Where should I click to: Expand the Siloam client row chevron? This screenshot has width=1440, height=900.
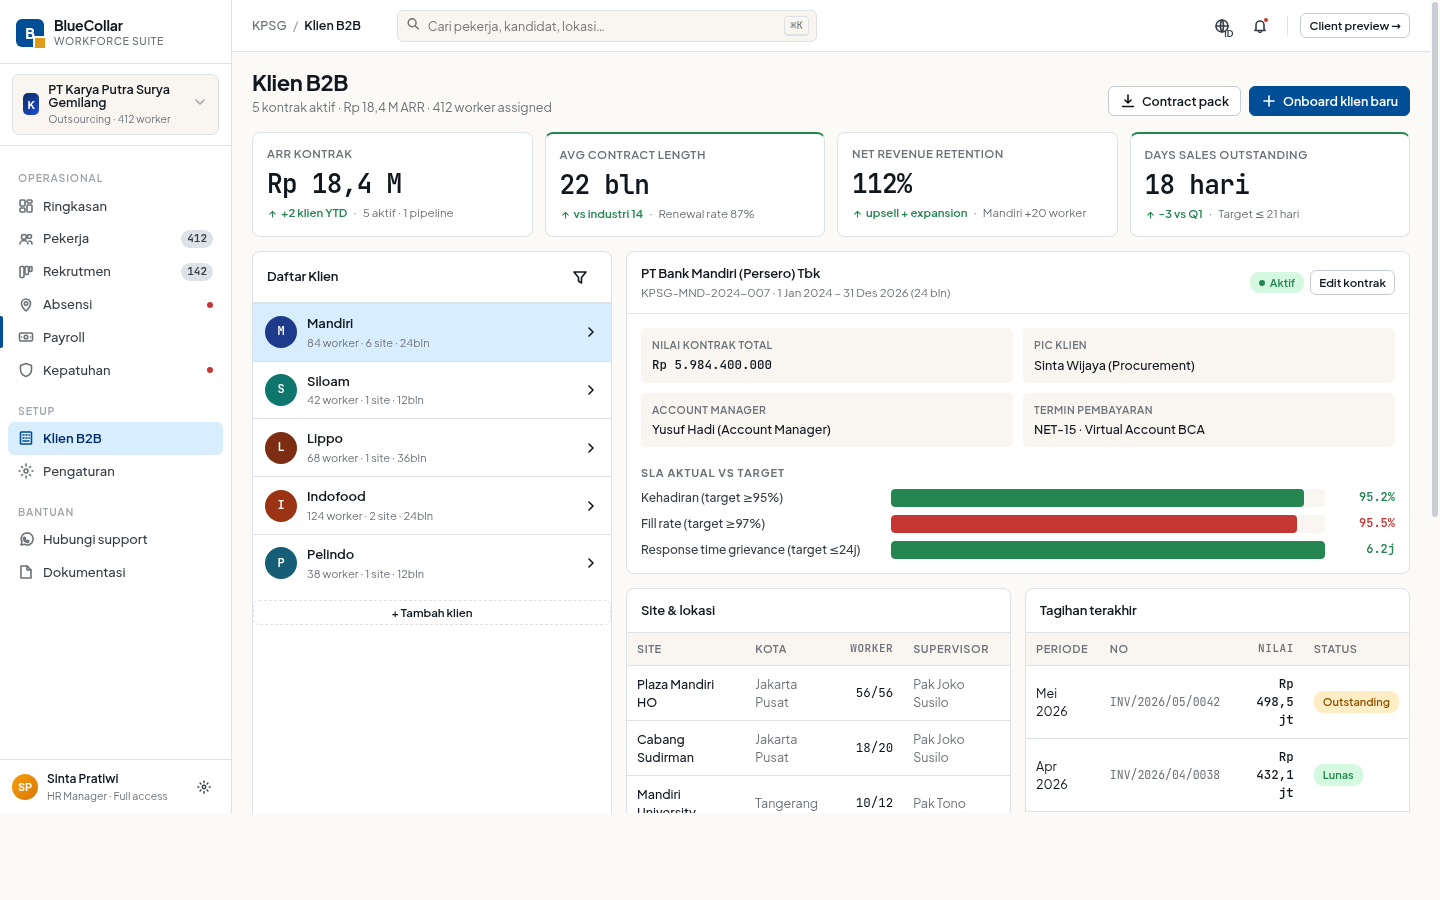(591, 390)
